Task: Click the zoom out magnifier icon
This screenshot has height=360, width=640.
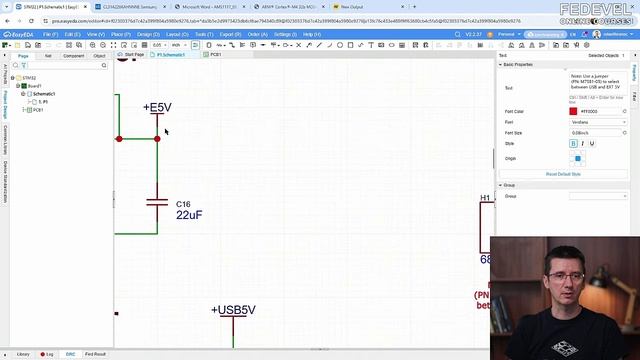Action: click(103, 45)
